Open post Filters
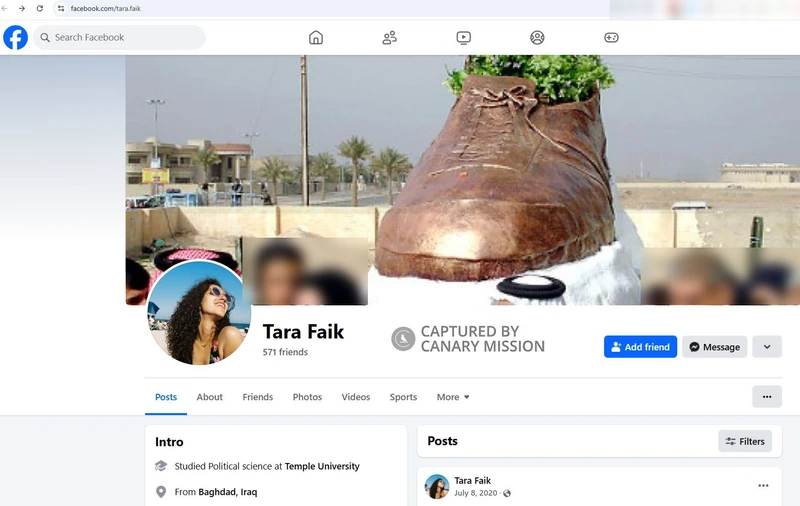This screenshot has width=800, height=506. tap(745, 441)
